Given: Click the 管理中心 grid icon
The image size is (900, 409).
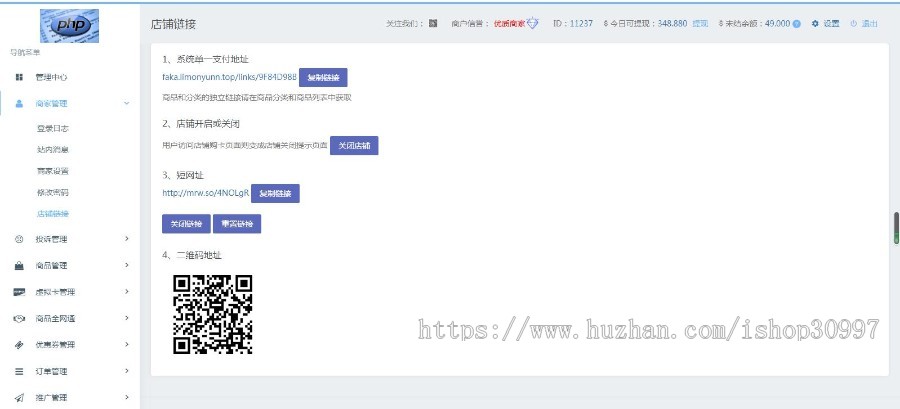Looking at the screenshot, I should pos(19,77).
